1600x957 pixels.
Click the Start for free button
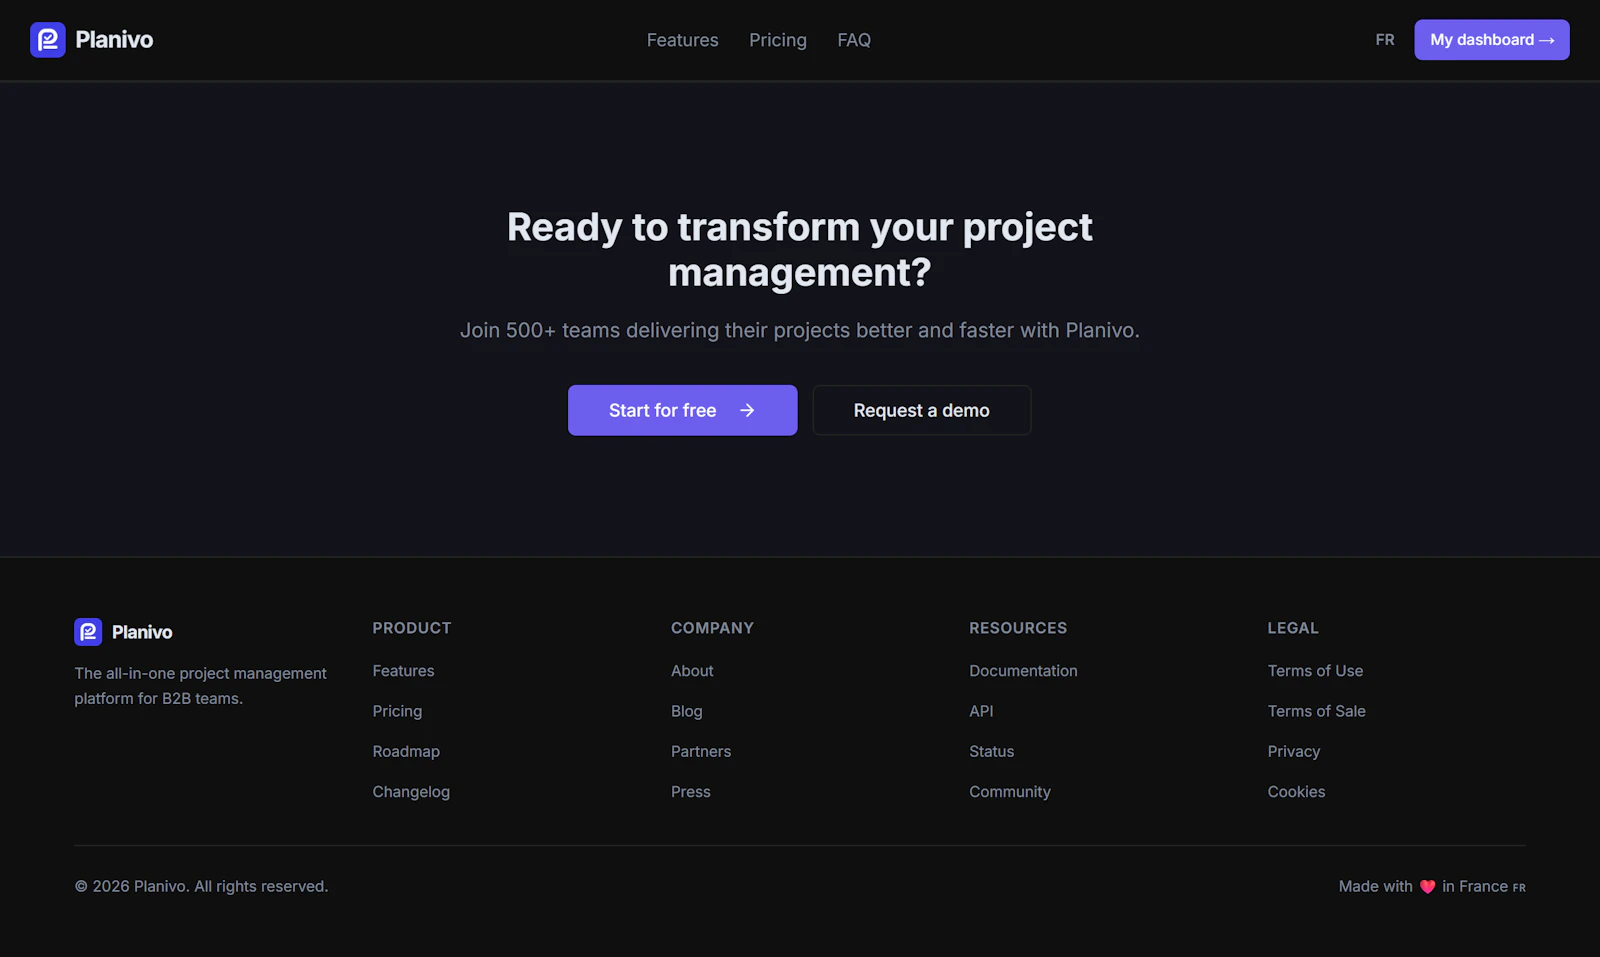(683, 410)
